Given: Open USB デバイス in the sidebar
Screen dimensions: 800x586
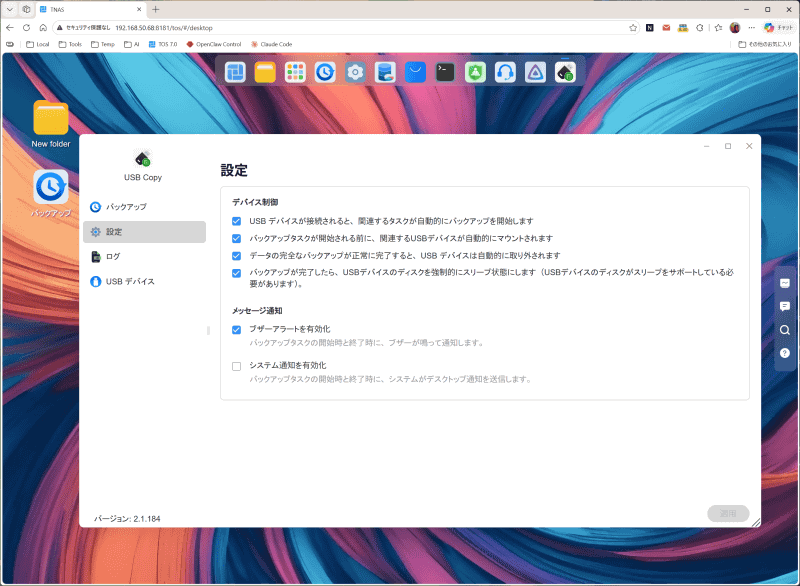Looking at the screenshot, I should coord(144,281).
